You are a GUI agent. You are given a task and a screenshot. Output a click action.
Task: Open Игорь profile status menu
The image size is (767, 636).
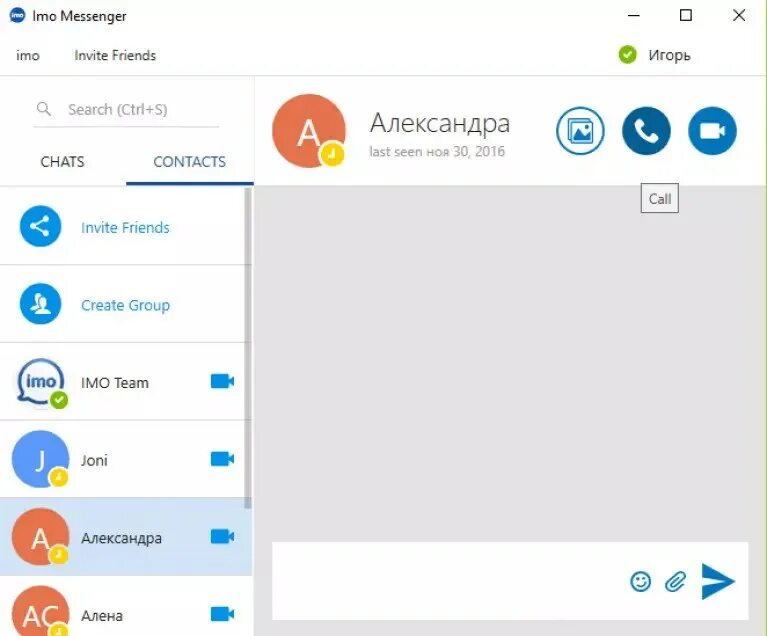[x=669, y=55]
